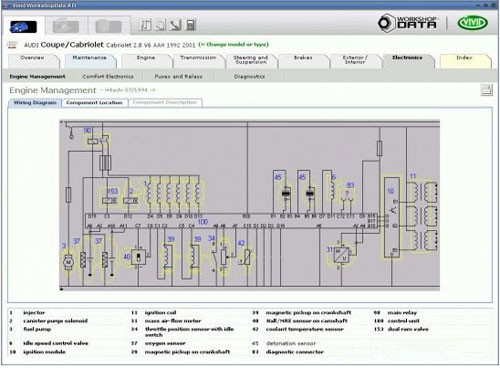
Task: Click legend row 'ignition module'
Action: [44, 352]
